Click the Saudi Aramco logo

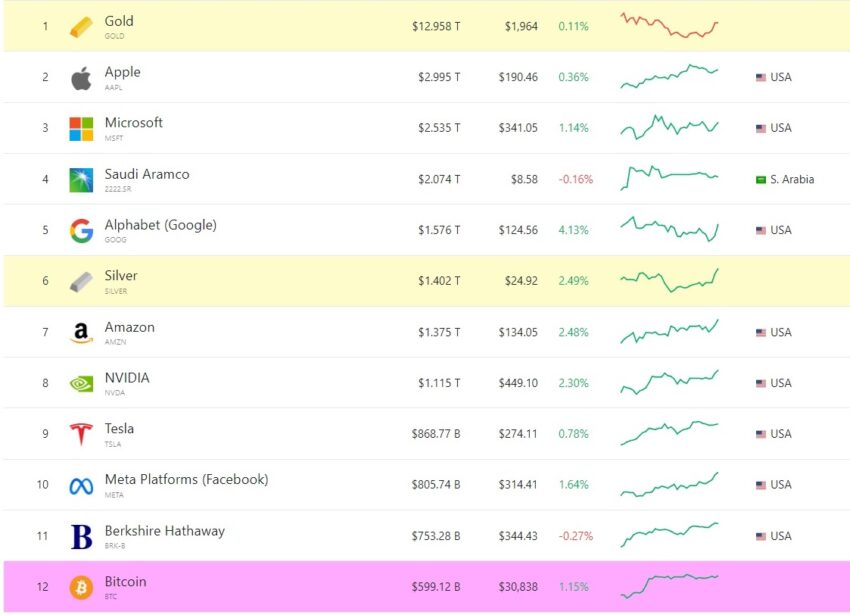click(x=81, y=180)
